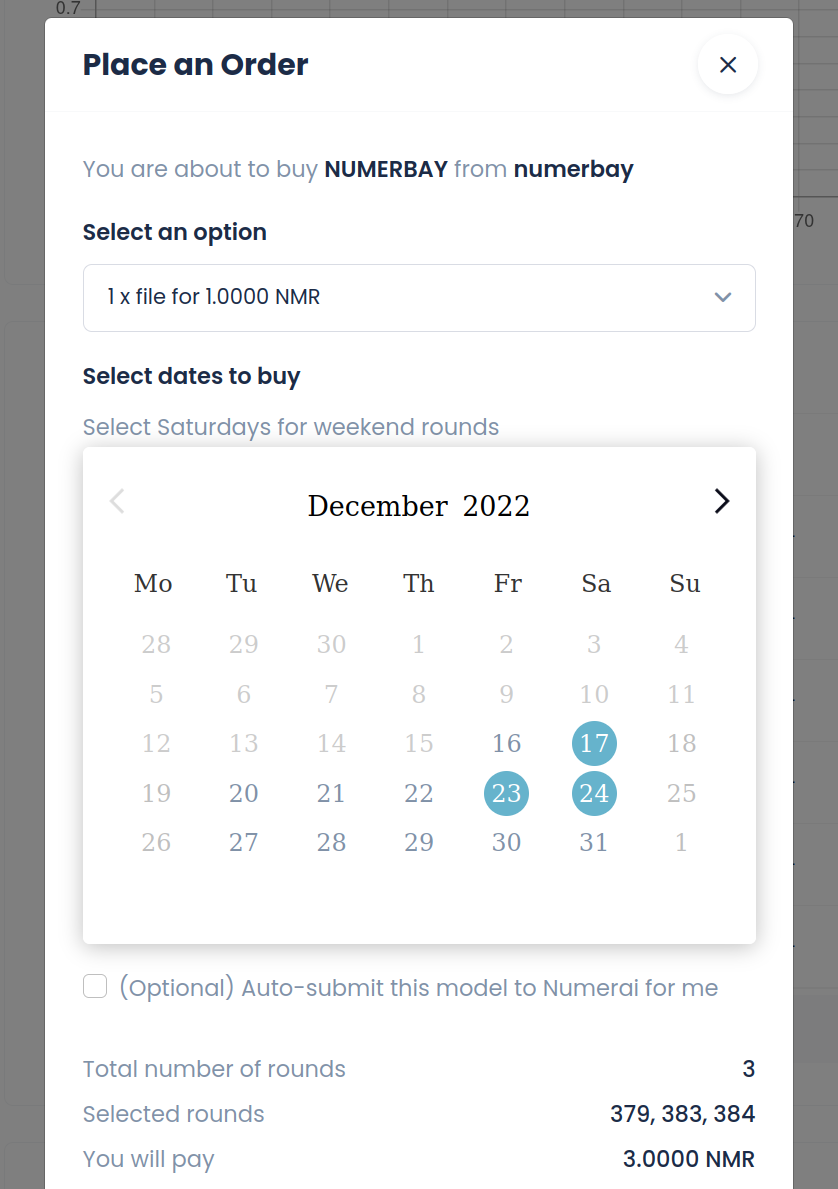This screenshot has height=1189, width=838.
Task: Click the auto-submit option label text
Action: tap(419, 988)
